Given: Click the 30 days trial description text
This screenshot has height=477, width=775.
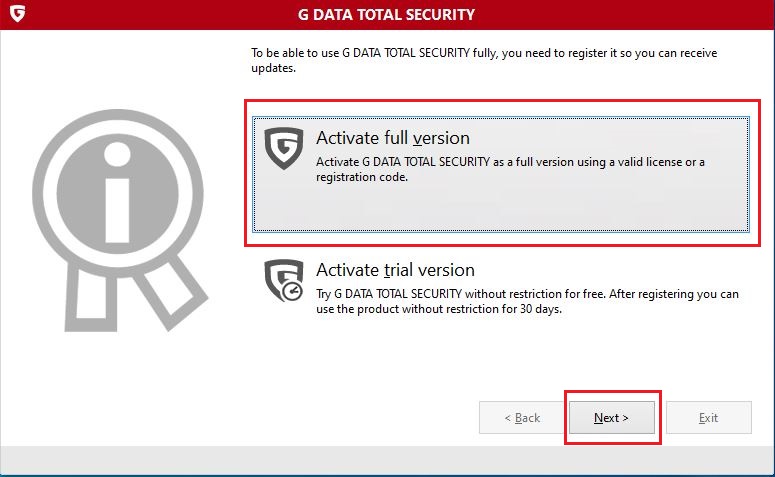Looking at the screenshot, I should [527, 301].
